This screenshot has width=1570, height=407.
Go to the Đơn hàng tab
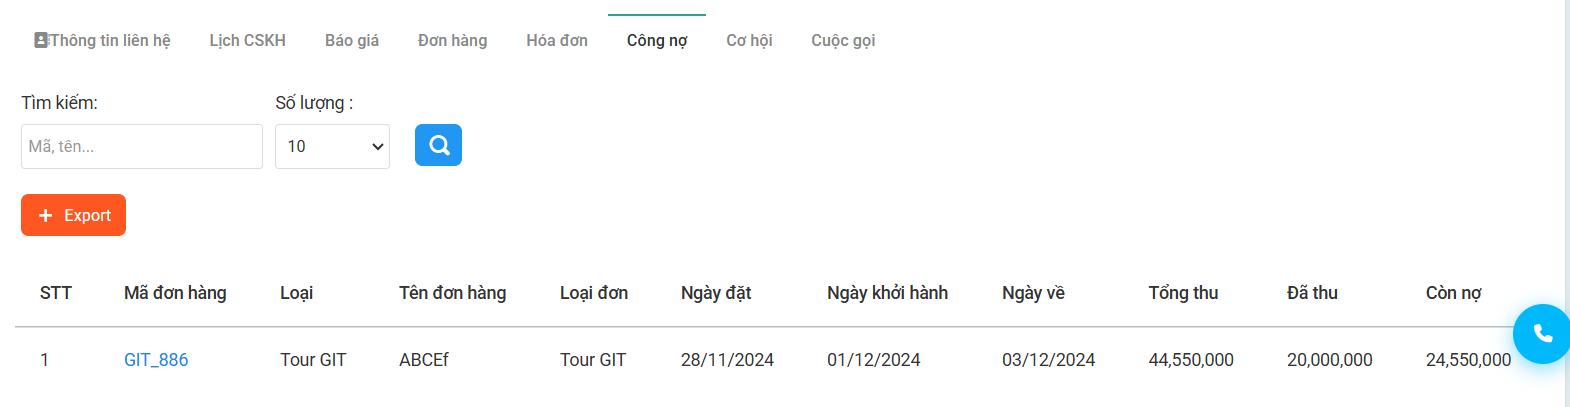(x=453, y=40)
